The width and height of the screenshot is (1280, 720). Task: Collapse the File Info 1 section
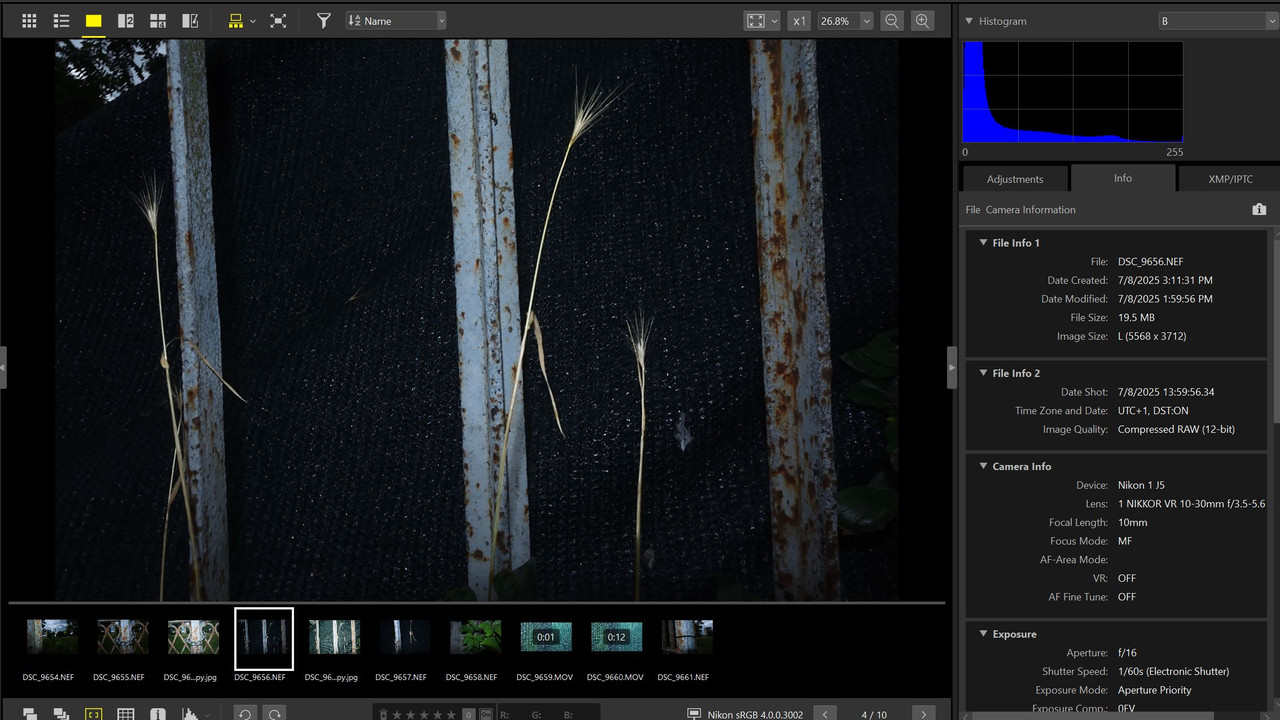coord(982,243)
